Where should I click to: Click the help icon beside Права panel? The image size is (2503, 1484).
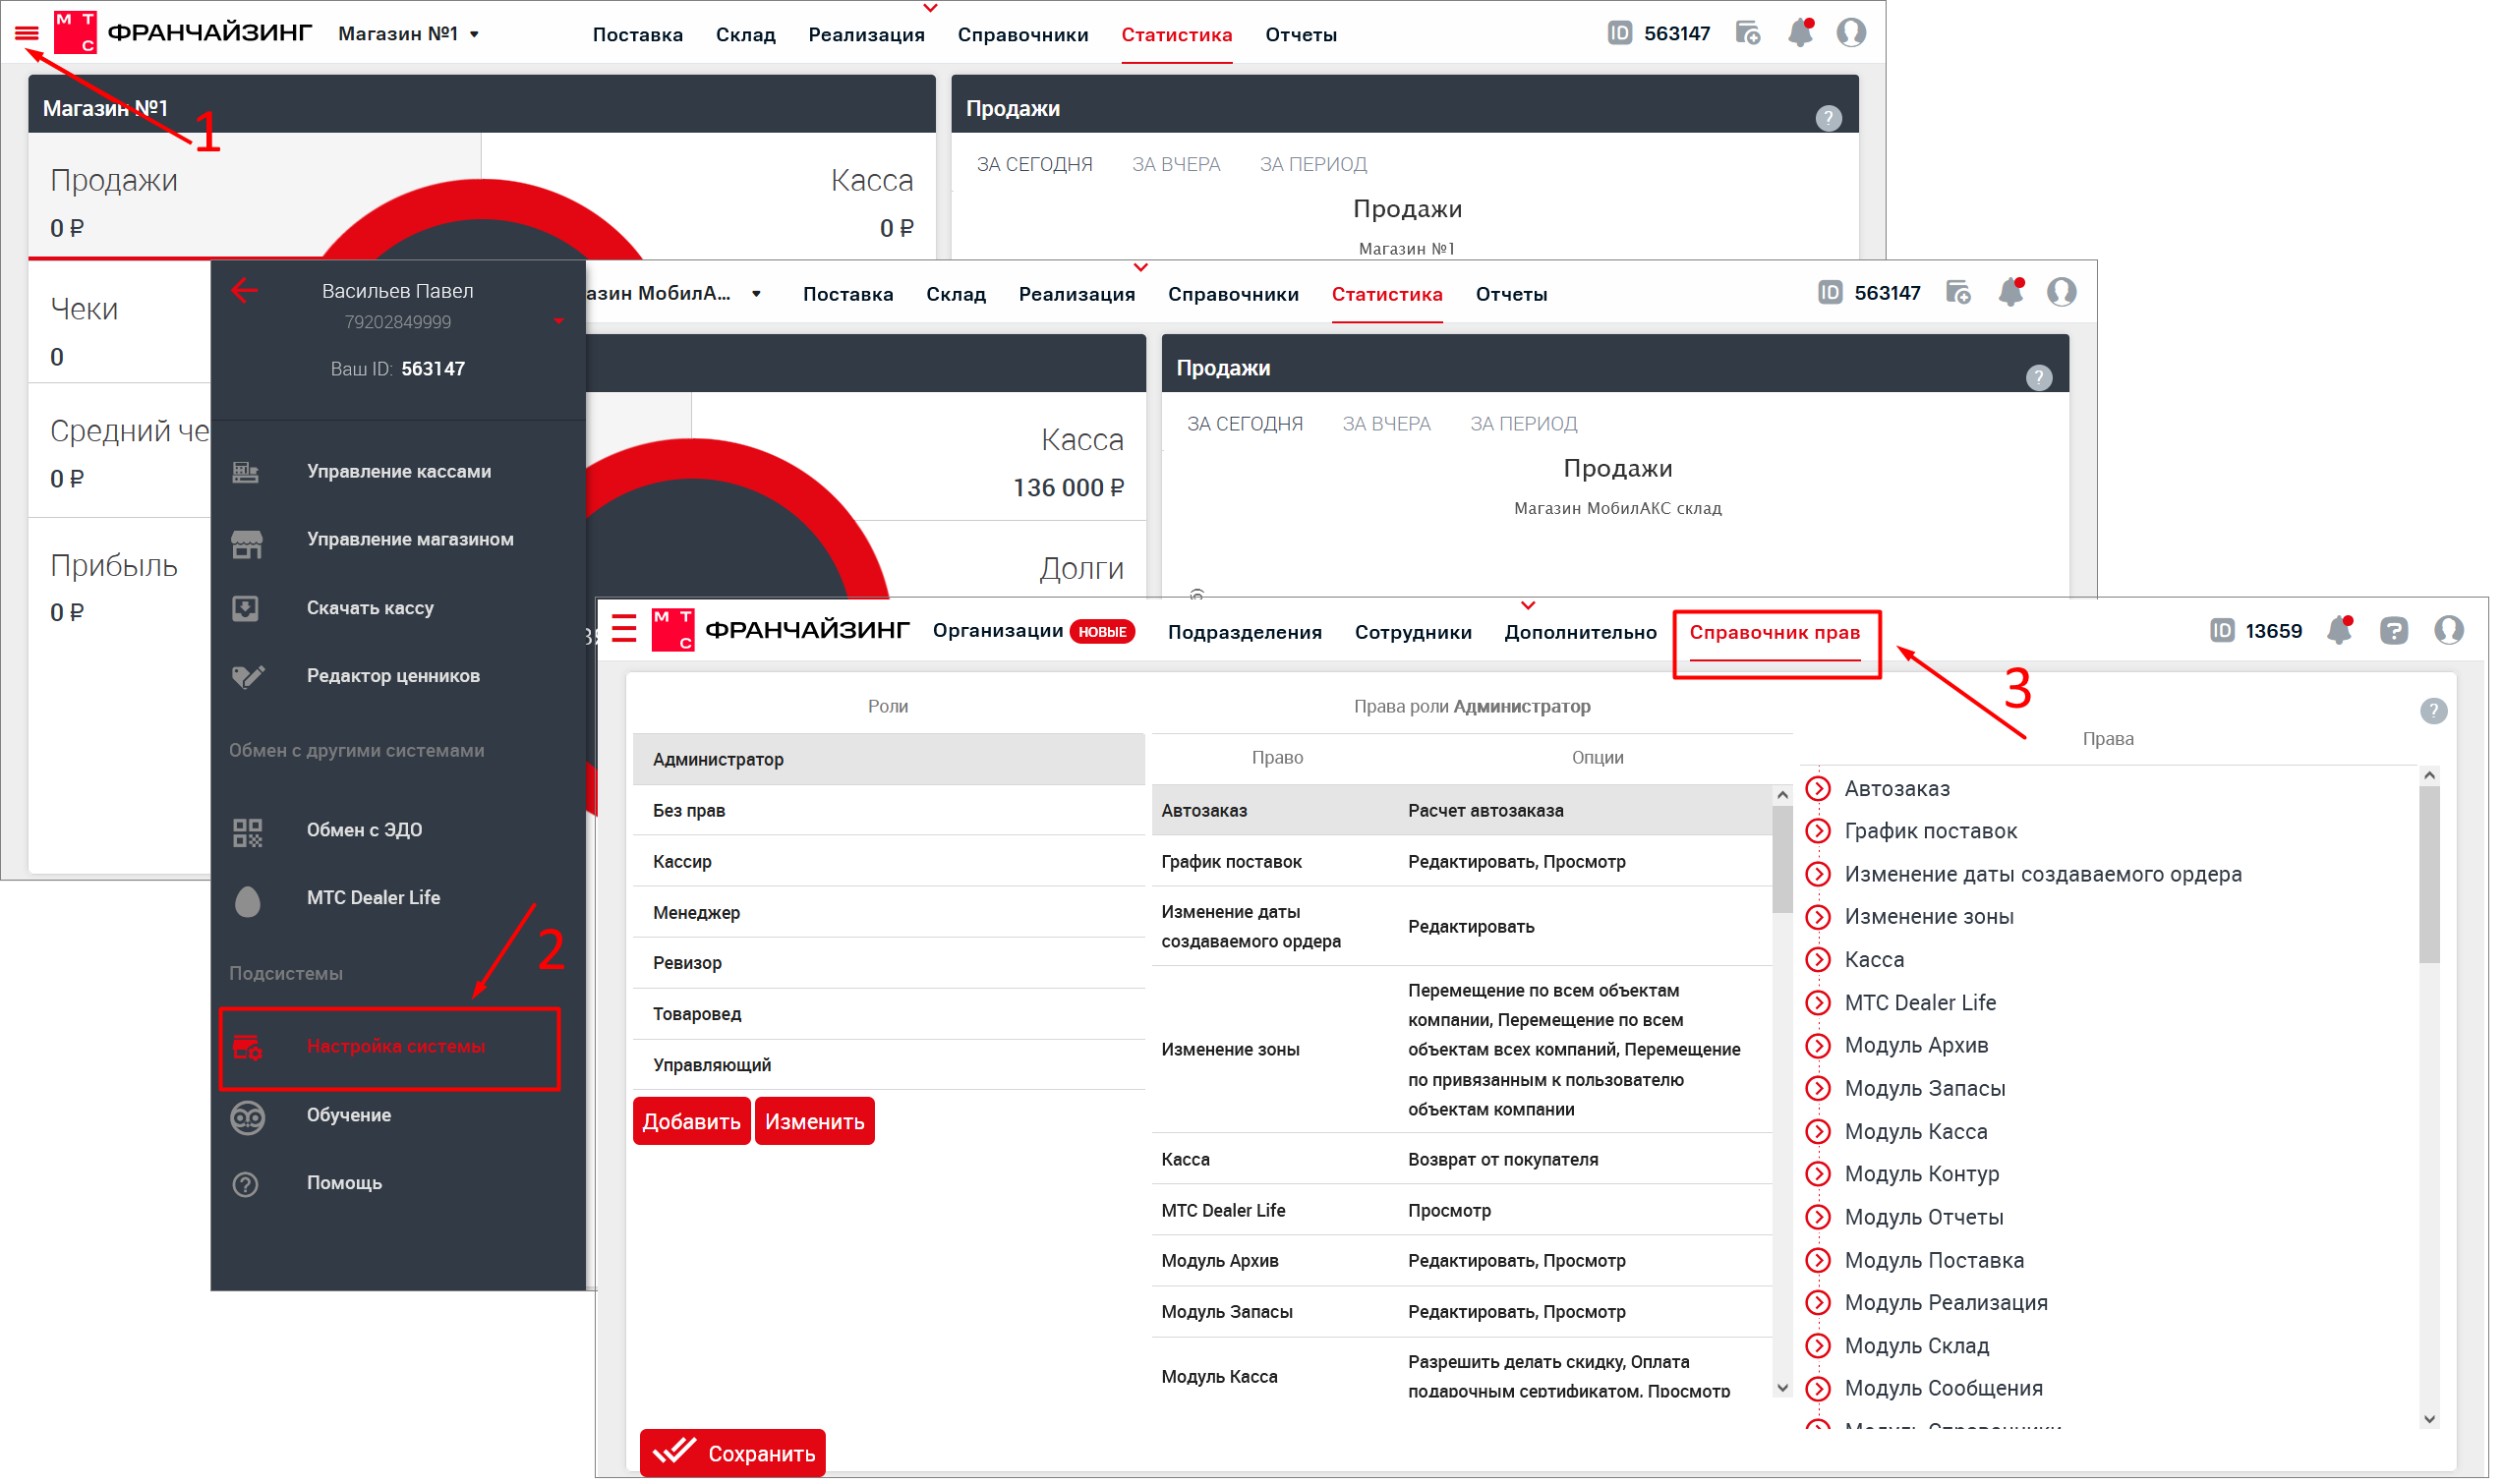[2434, 711]
